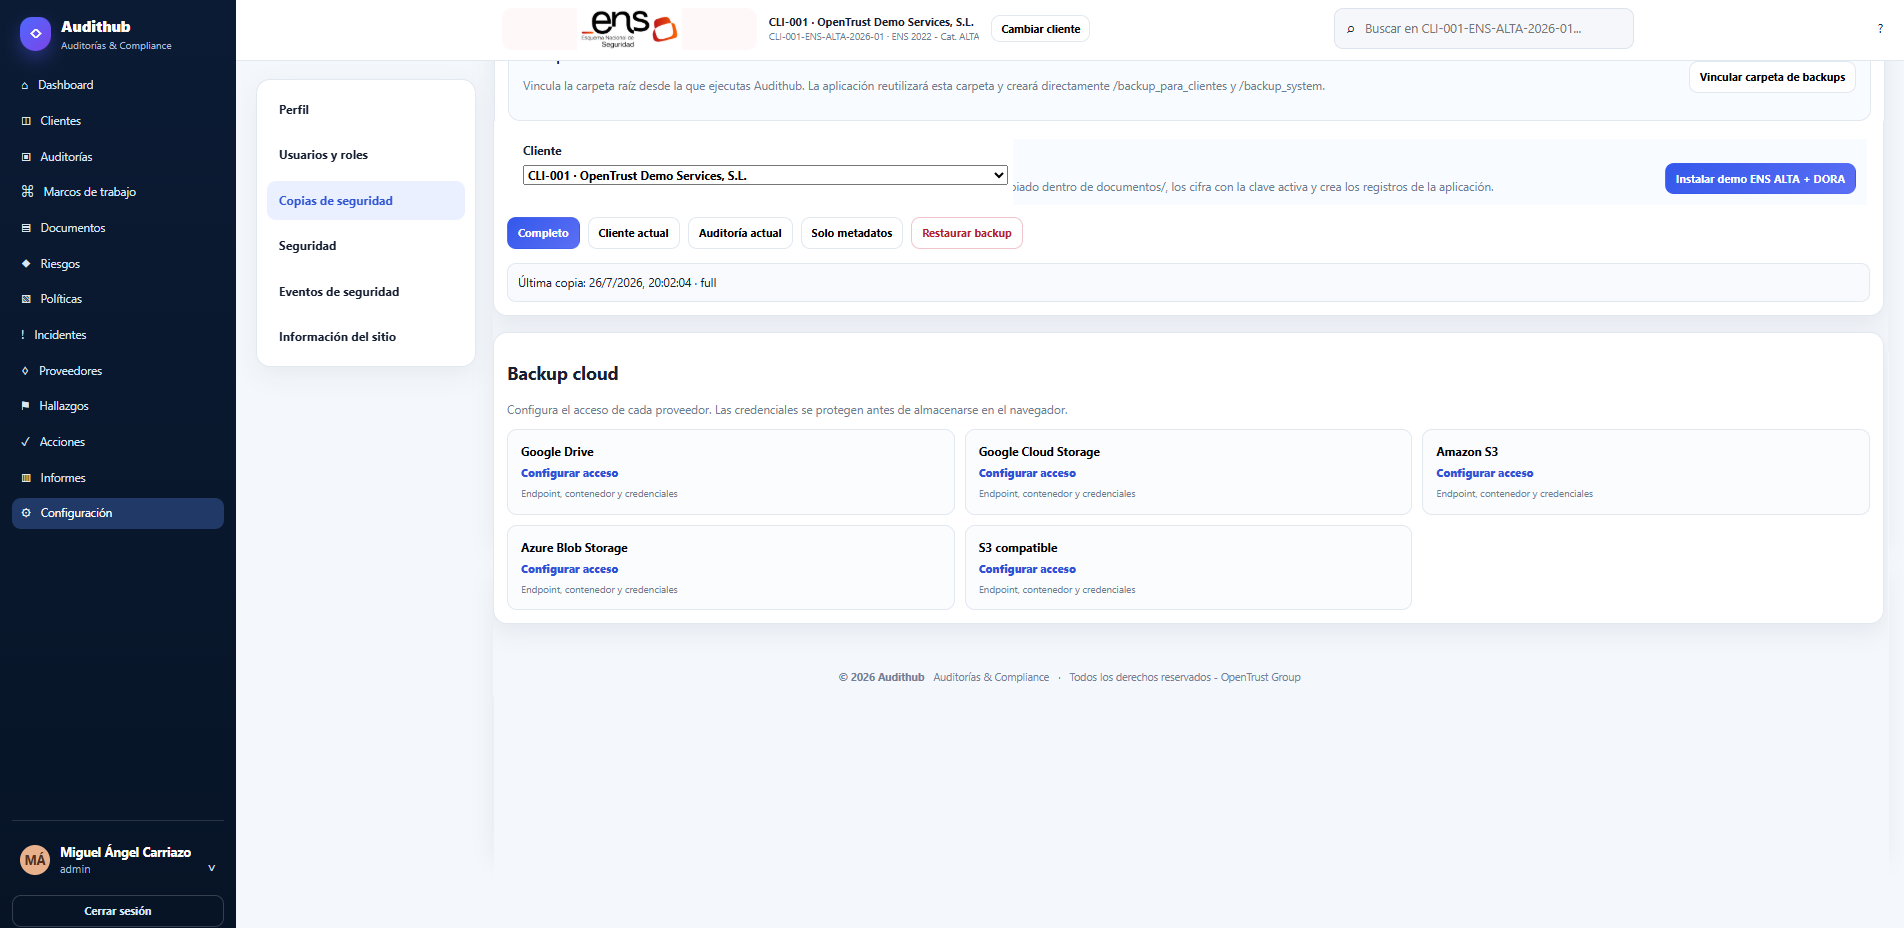
Task: Click the Documentos sidebar icon
Action: point(26,228)
